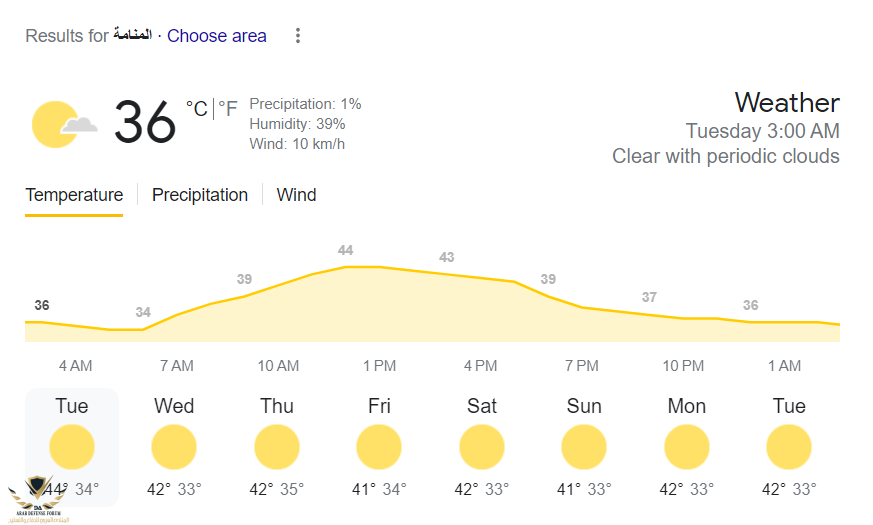
Task: Click the Choose area link
Action: [217, 36]
